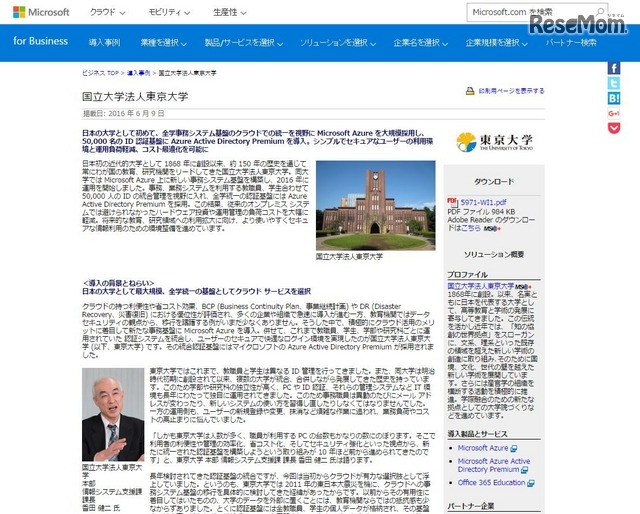Click the date 掲載日: 2016 年 6 月 9 日
The image size is (640, 514).
124,113
